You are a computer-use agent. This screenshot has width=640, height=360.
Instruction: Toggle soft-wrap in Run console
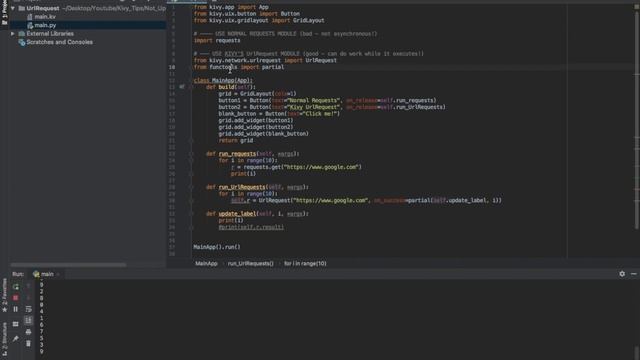(28, 309)
